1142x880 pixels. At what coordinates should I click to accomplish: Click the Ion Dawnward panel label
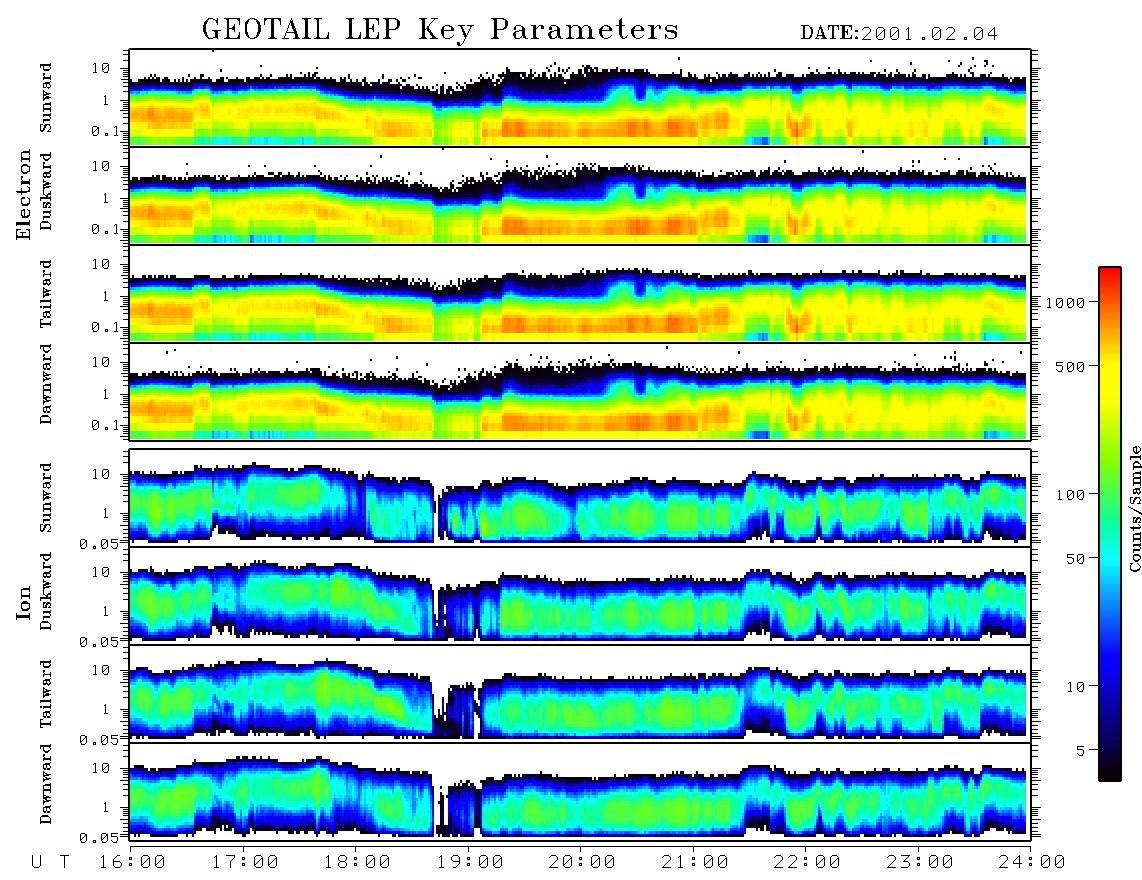tap(46, 783)
